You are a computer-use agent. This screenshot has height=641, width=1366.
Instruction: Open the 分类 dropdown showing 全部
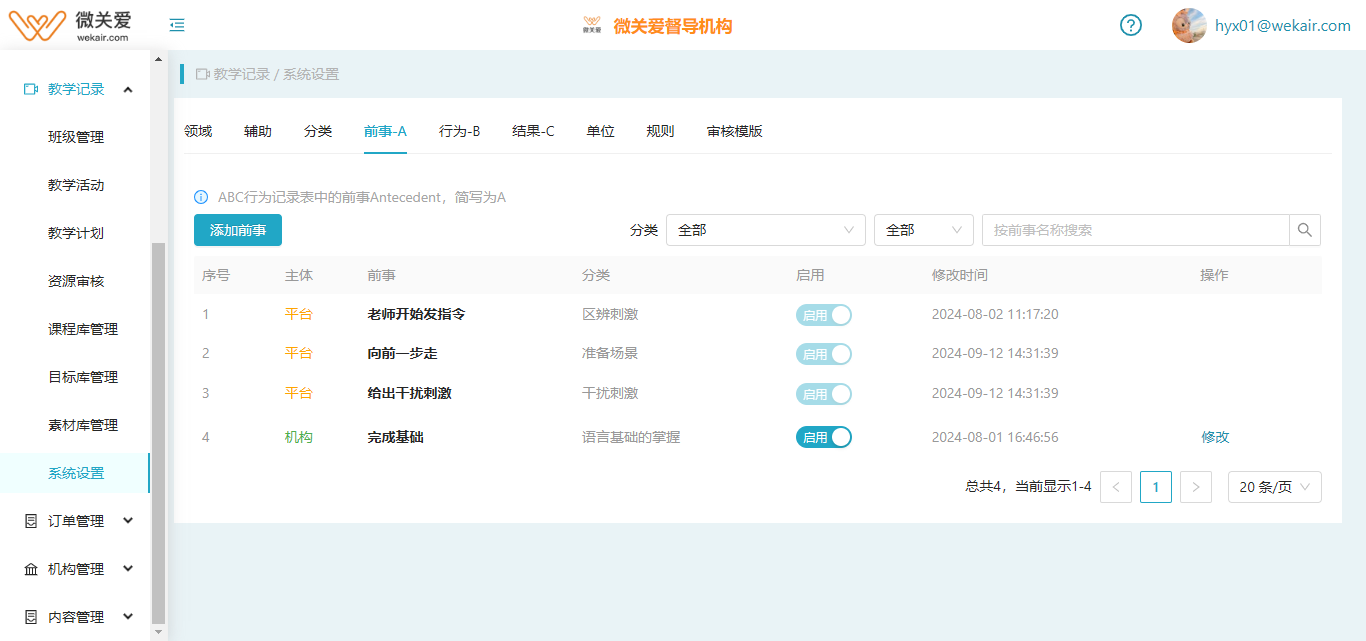[x=765, y=230]
